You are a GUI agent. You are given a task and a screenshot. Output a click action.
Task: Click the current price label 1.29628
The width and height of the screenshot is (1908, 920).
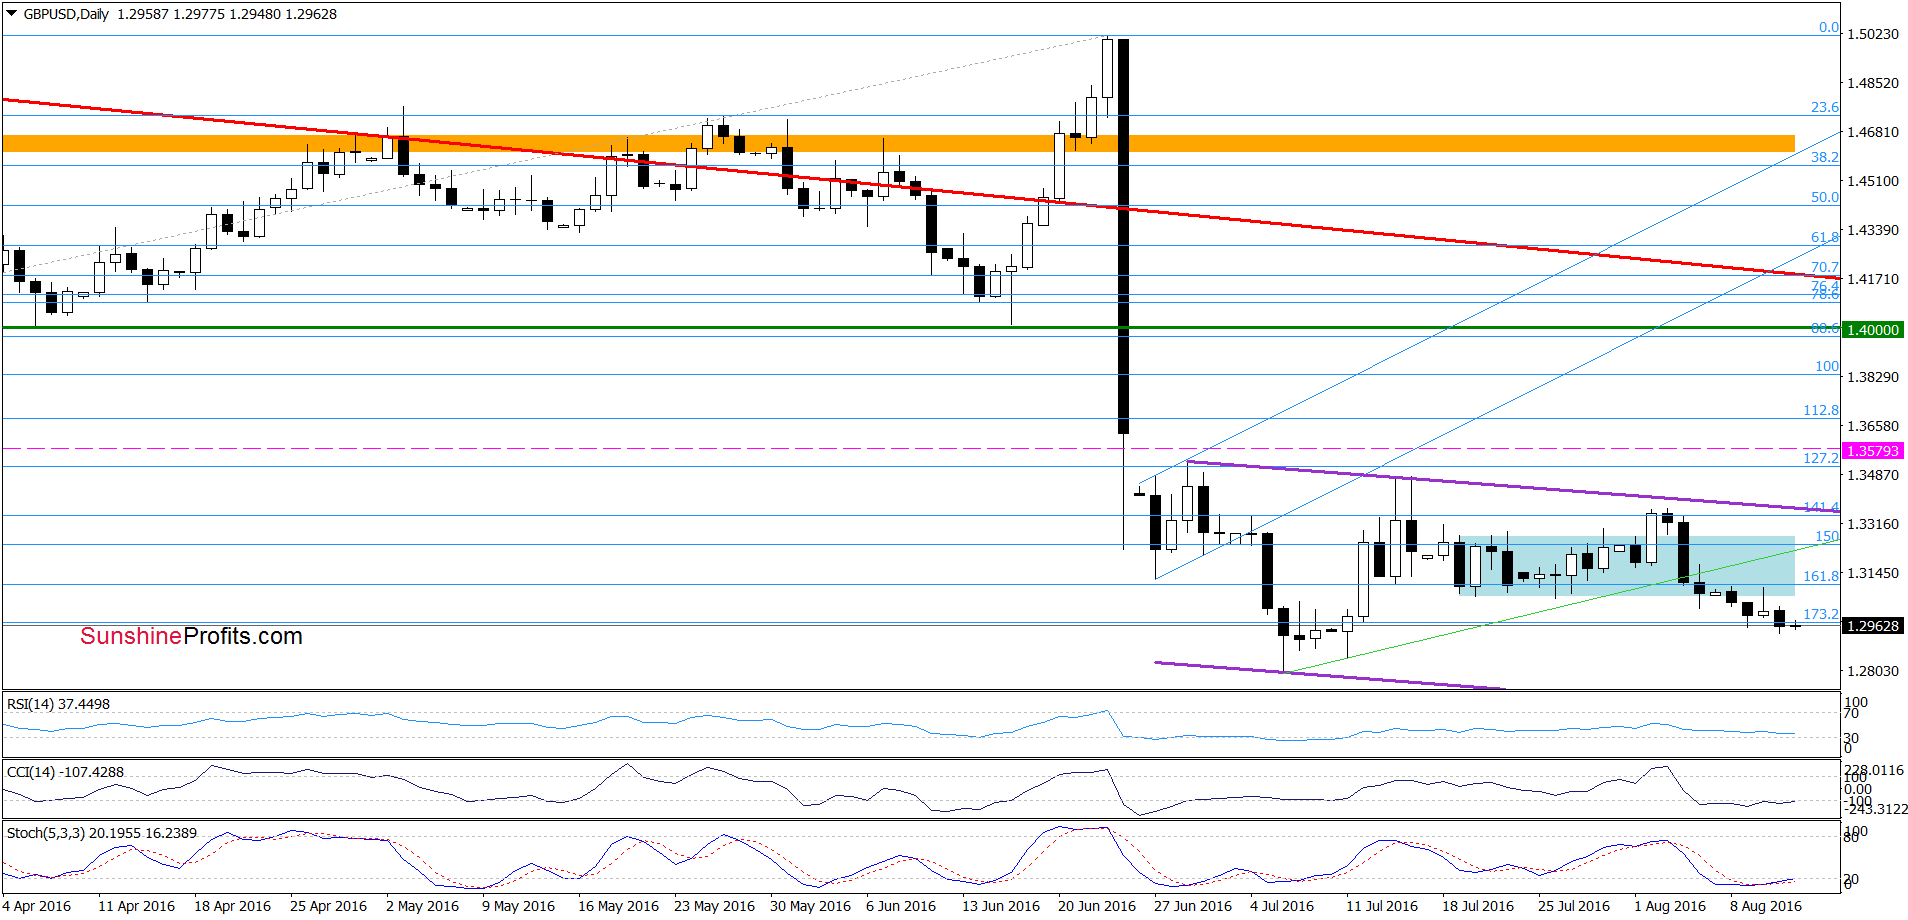(x=1873, y=626)
